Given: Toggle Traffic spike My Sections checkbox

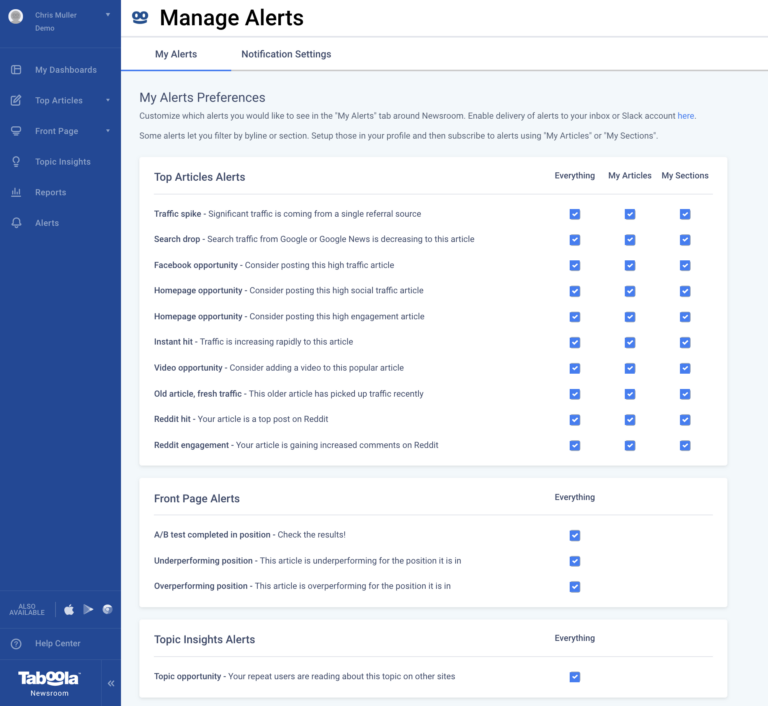Looking at the screenshot, I should point(685,214).
